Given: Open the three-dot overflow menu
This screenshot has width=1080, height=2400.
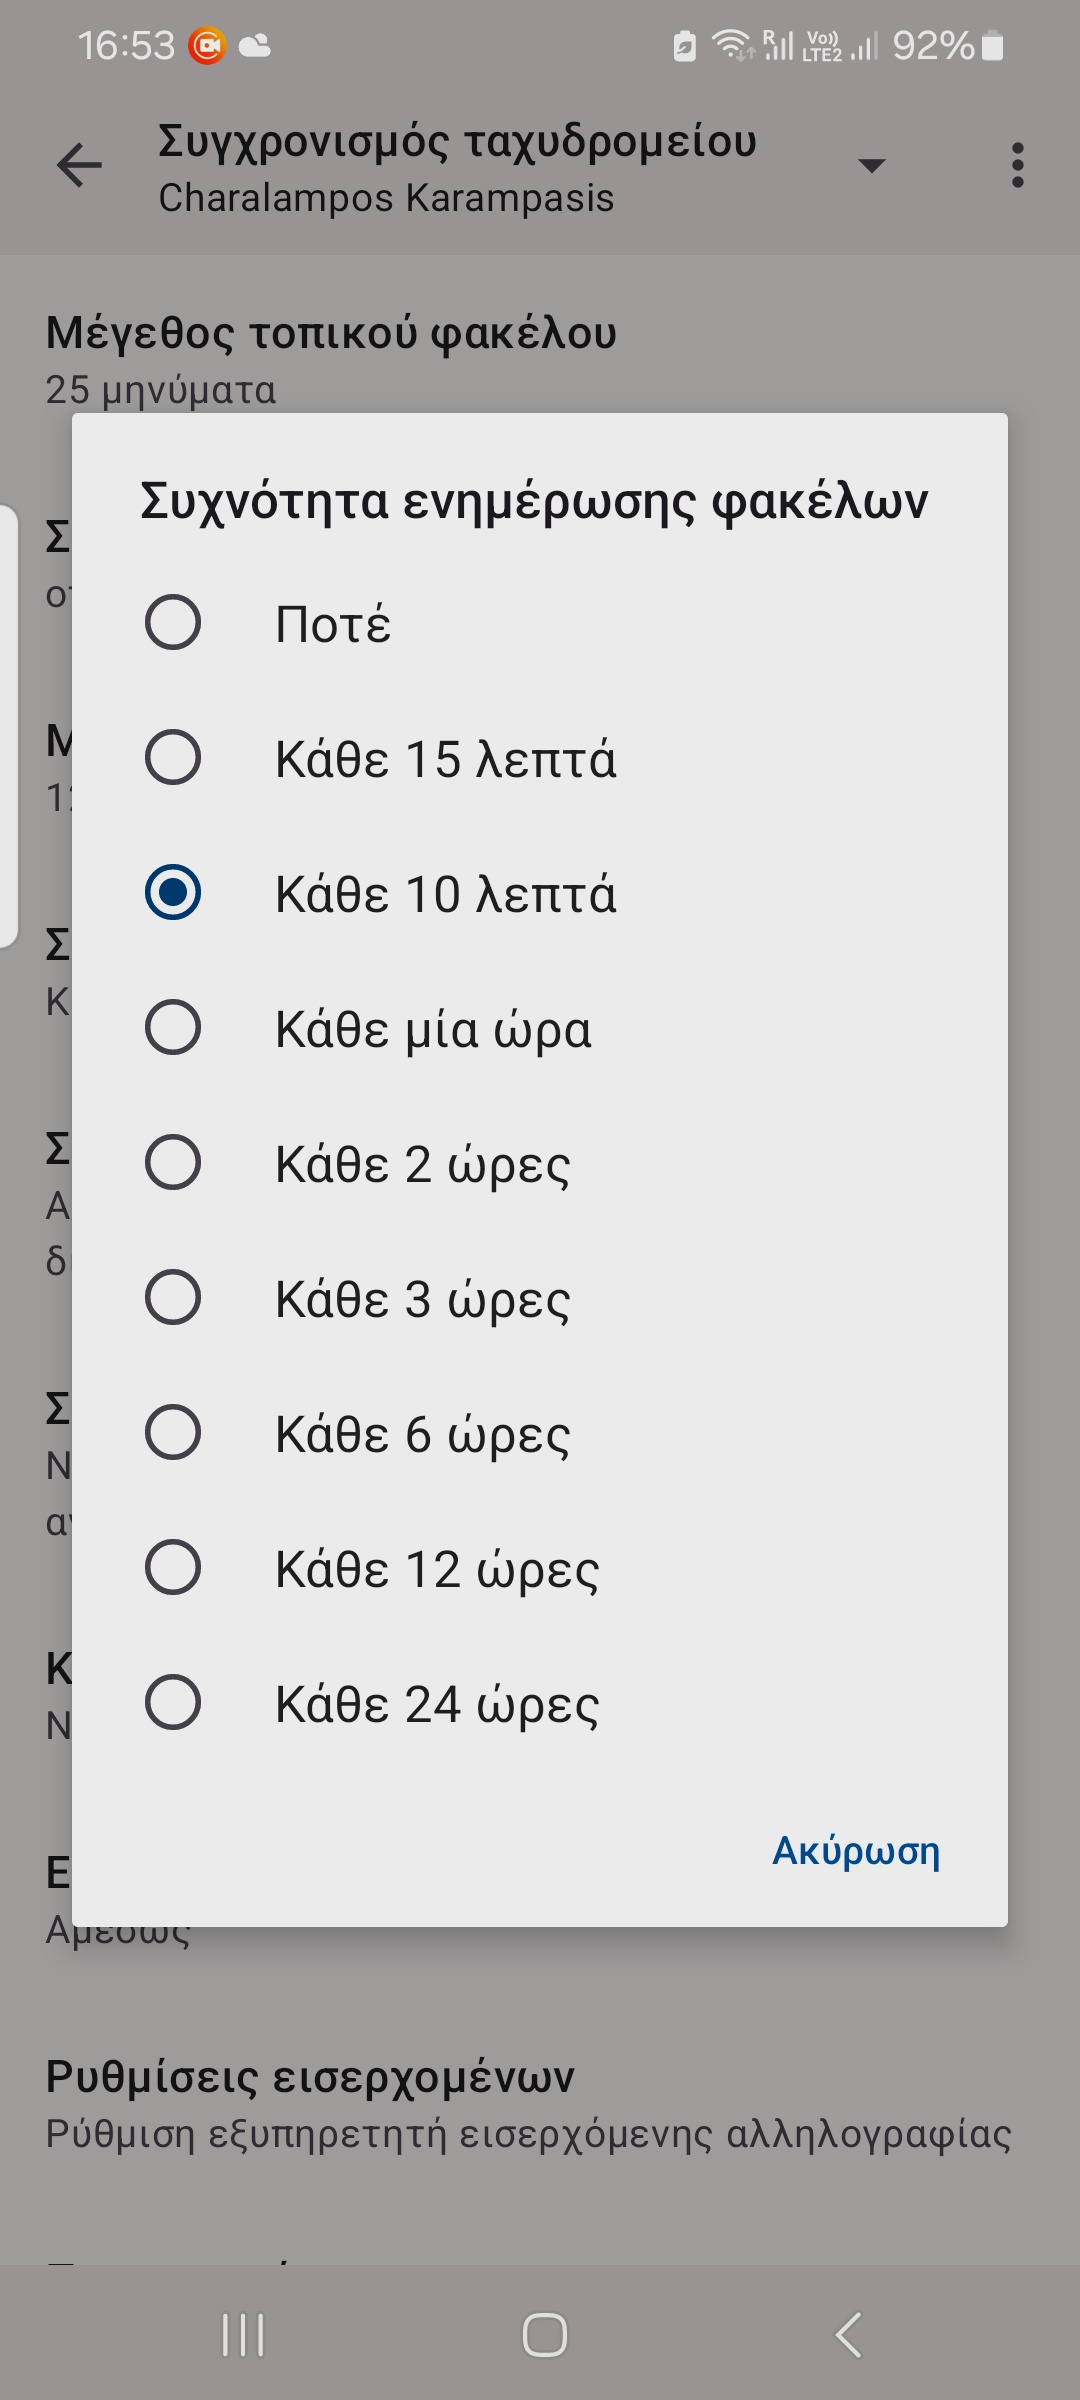Looking at the screenshot, I should click(1017, 165).
